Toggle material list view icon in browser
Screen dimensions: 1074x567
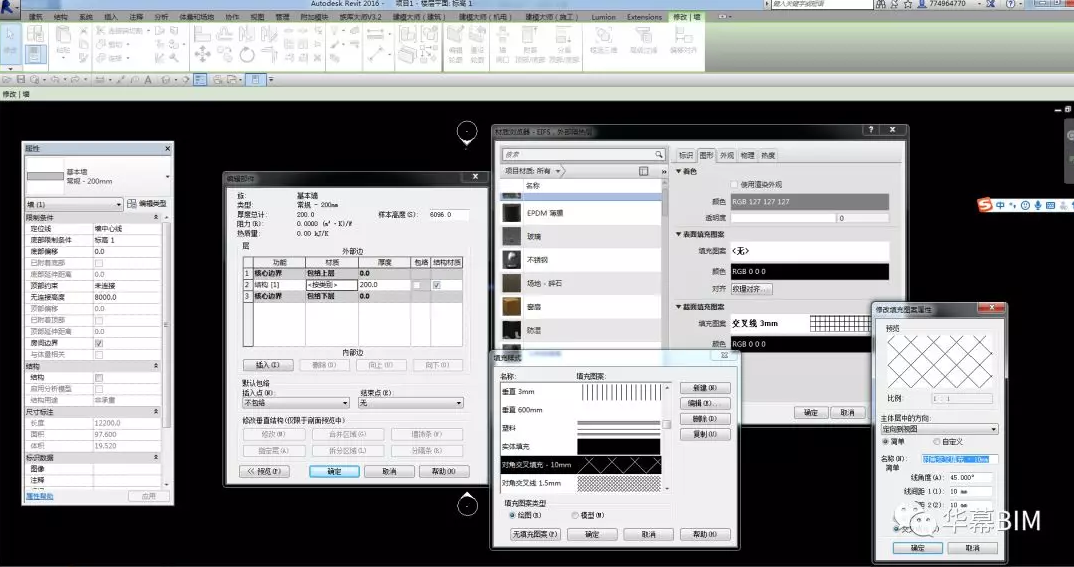(x=644, y=172)
